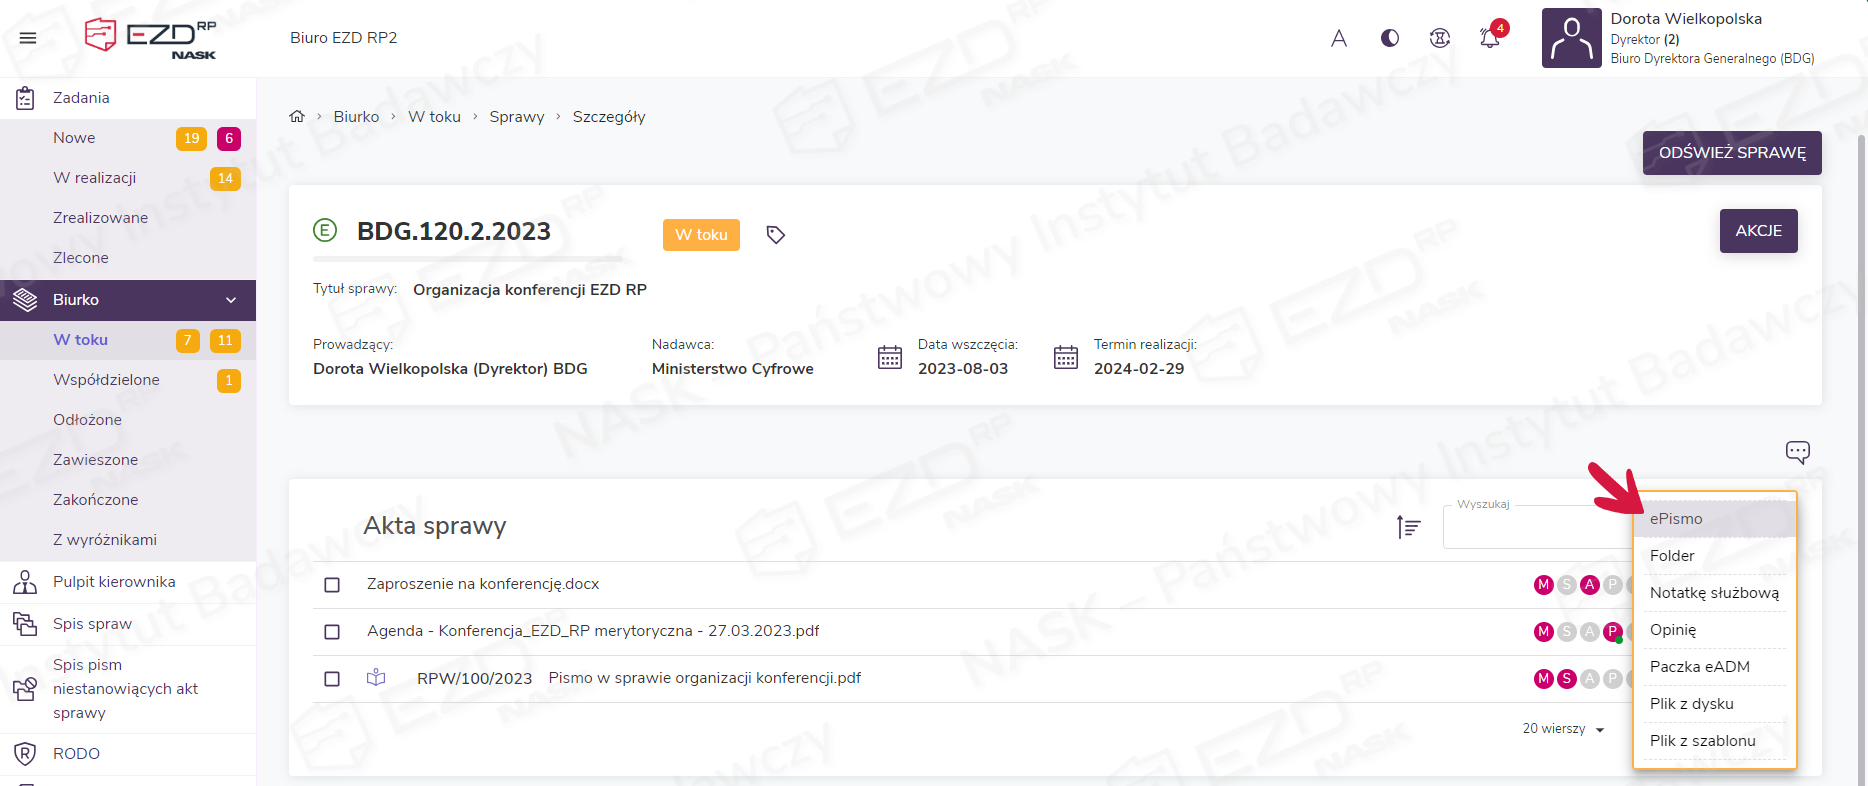Check the Zaproszenie na konferencję.docx checkbox
This screenshot has height=786, width=1868.
pos(332,585)
